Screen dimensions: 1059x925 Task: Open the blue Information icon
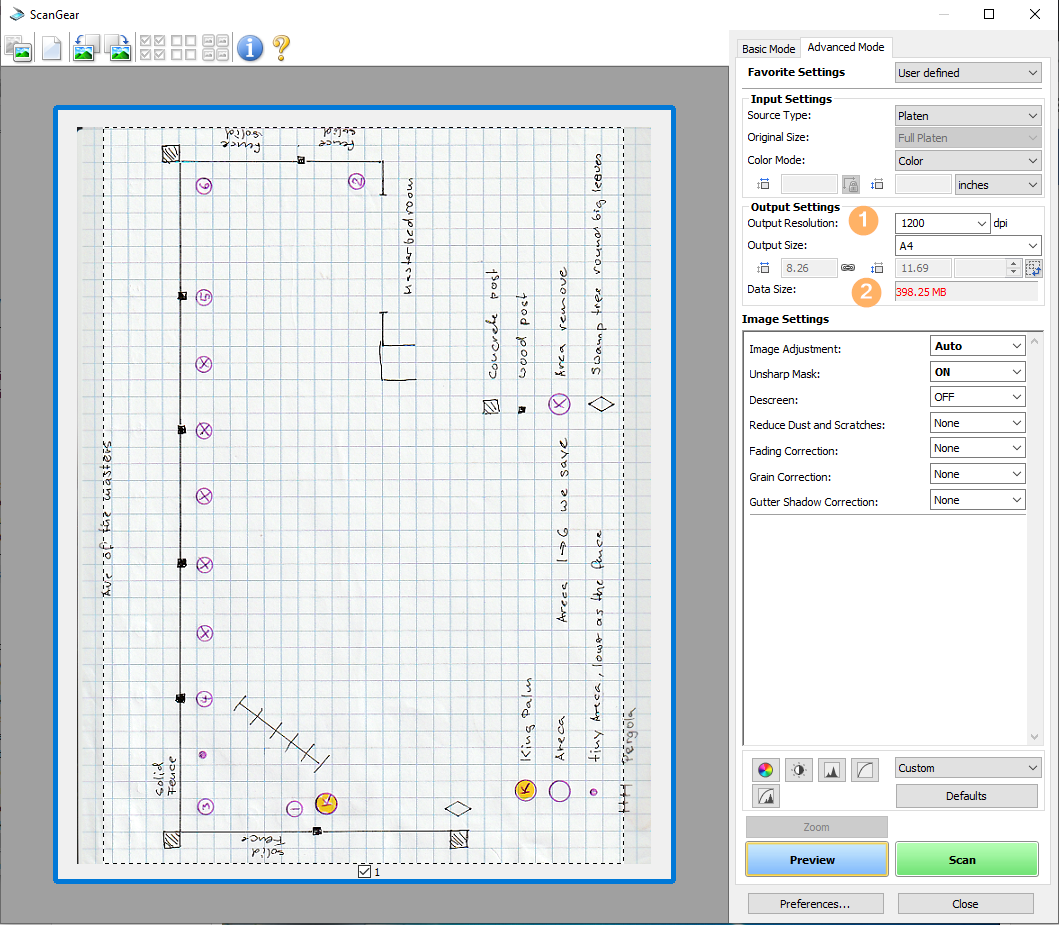(x=250, y=48)
